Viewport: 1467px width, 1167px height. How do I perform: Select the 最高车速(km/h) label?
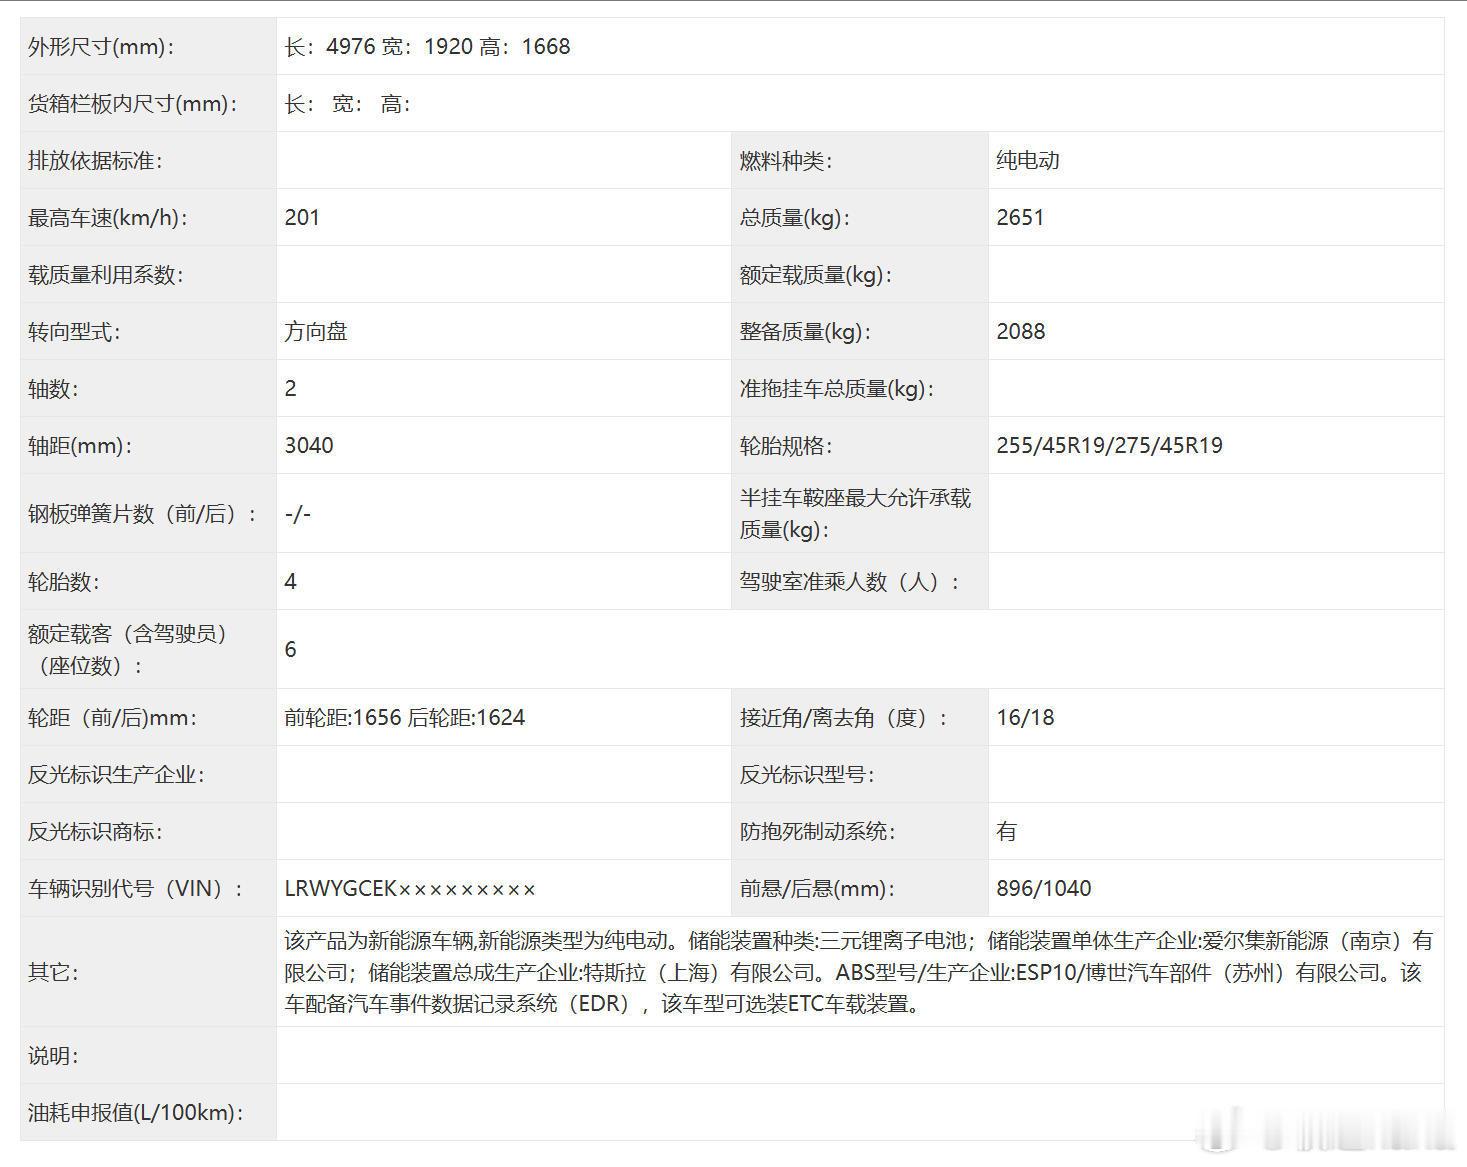pyautogui.click(x=108, y=217)
